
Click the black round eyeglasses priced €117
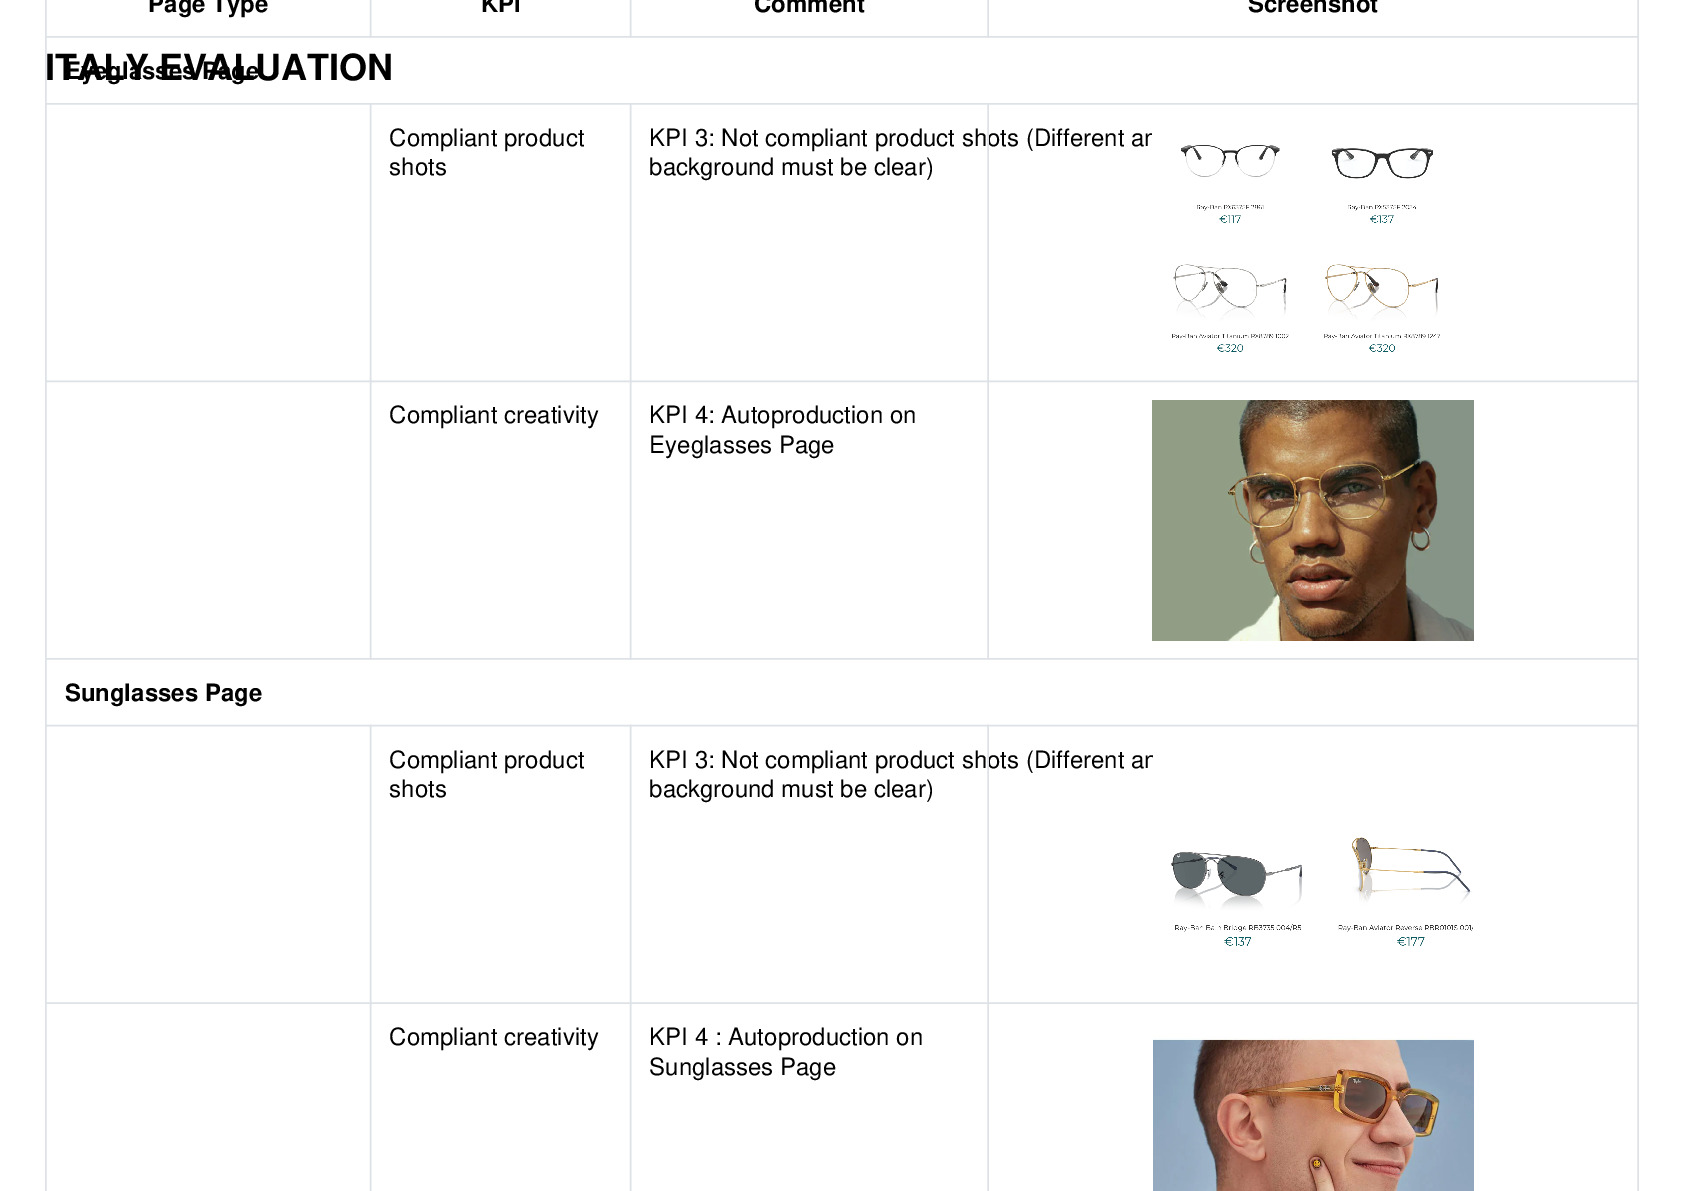click(x=1229, y=161)
